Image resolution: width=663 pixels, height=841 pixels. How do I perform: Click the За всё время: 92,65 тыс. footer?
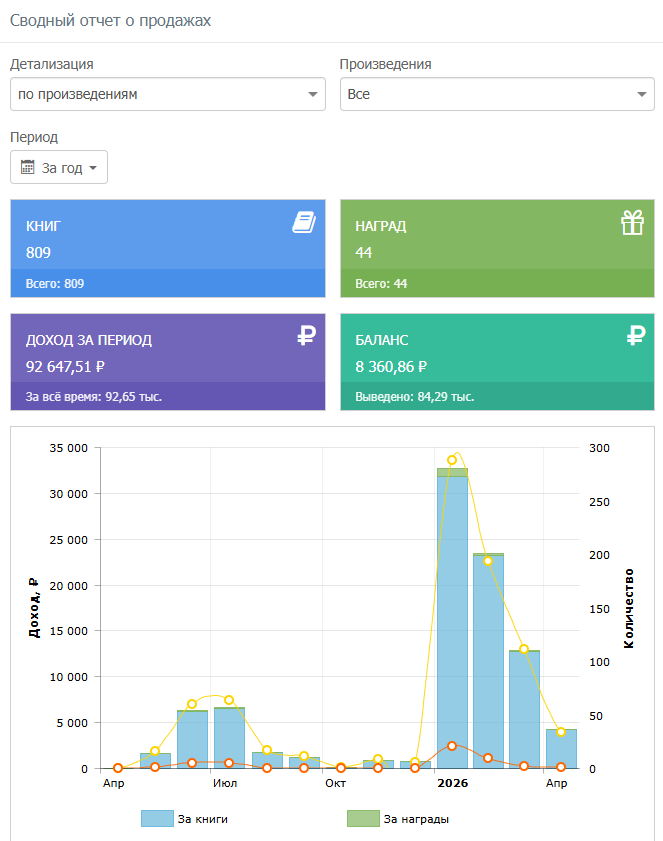pos(168,397)
